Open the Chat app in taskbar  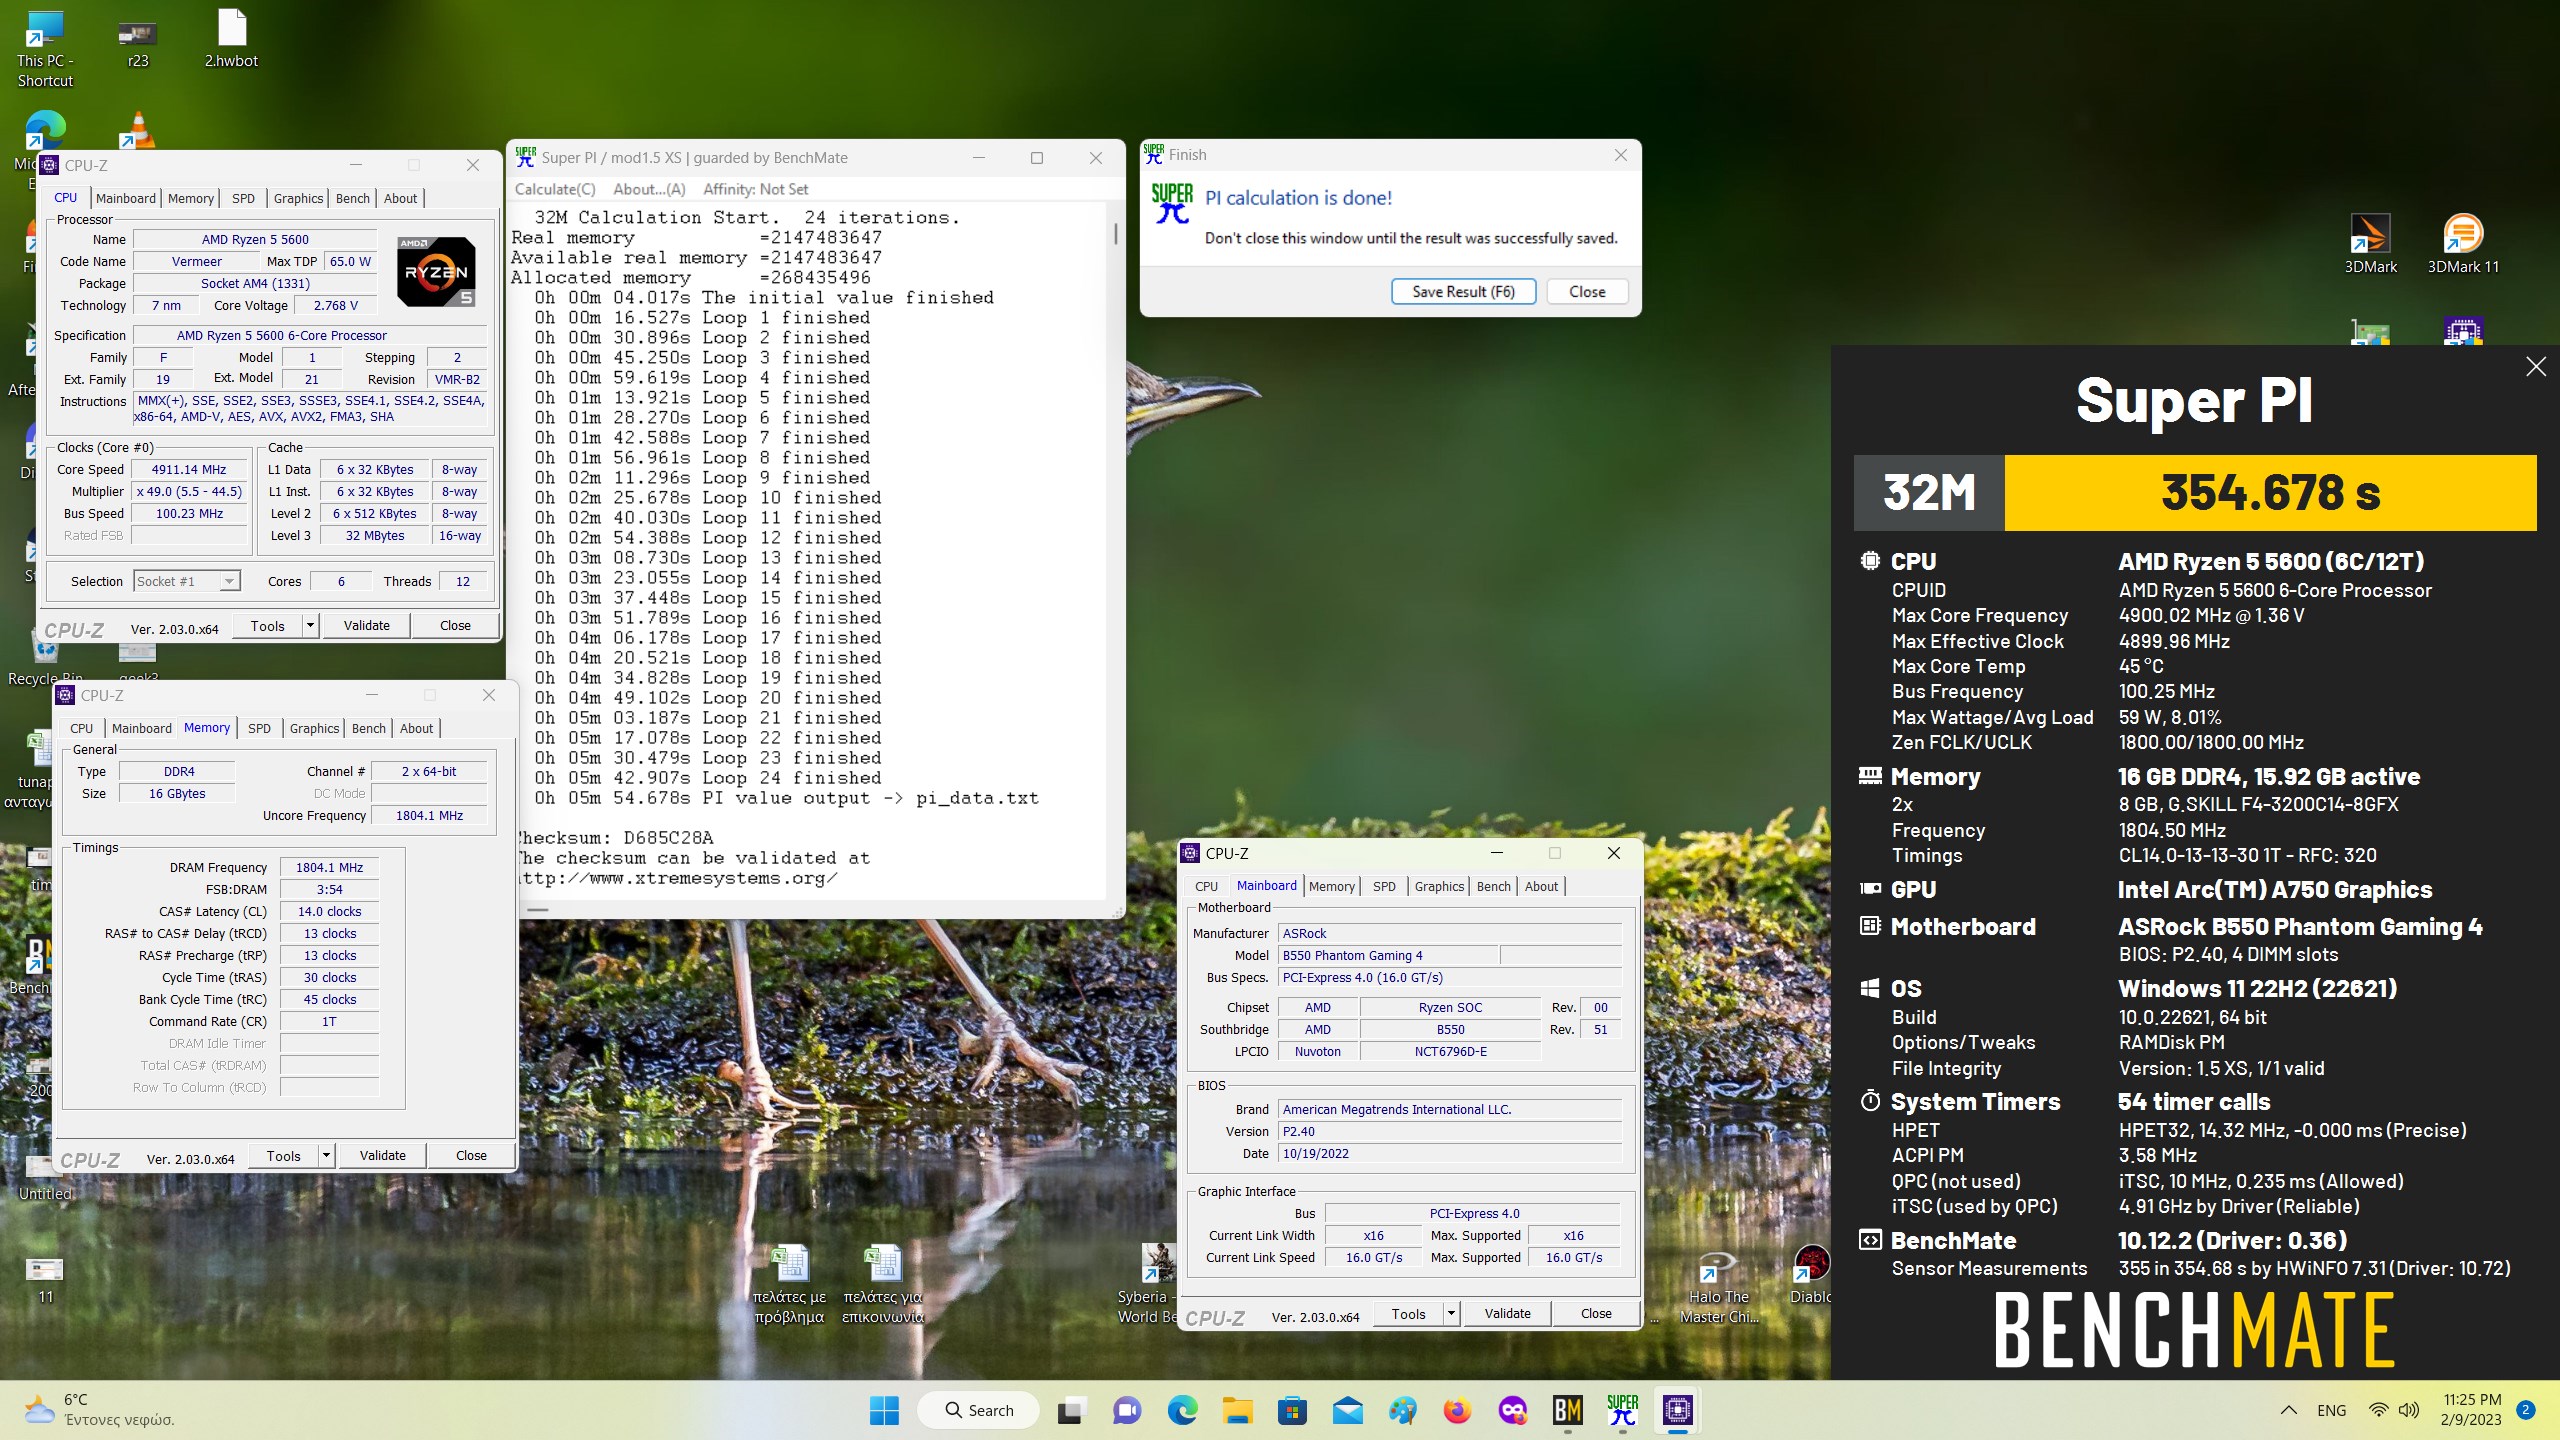(x=1127, y=1410)
